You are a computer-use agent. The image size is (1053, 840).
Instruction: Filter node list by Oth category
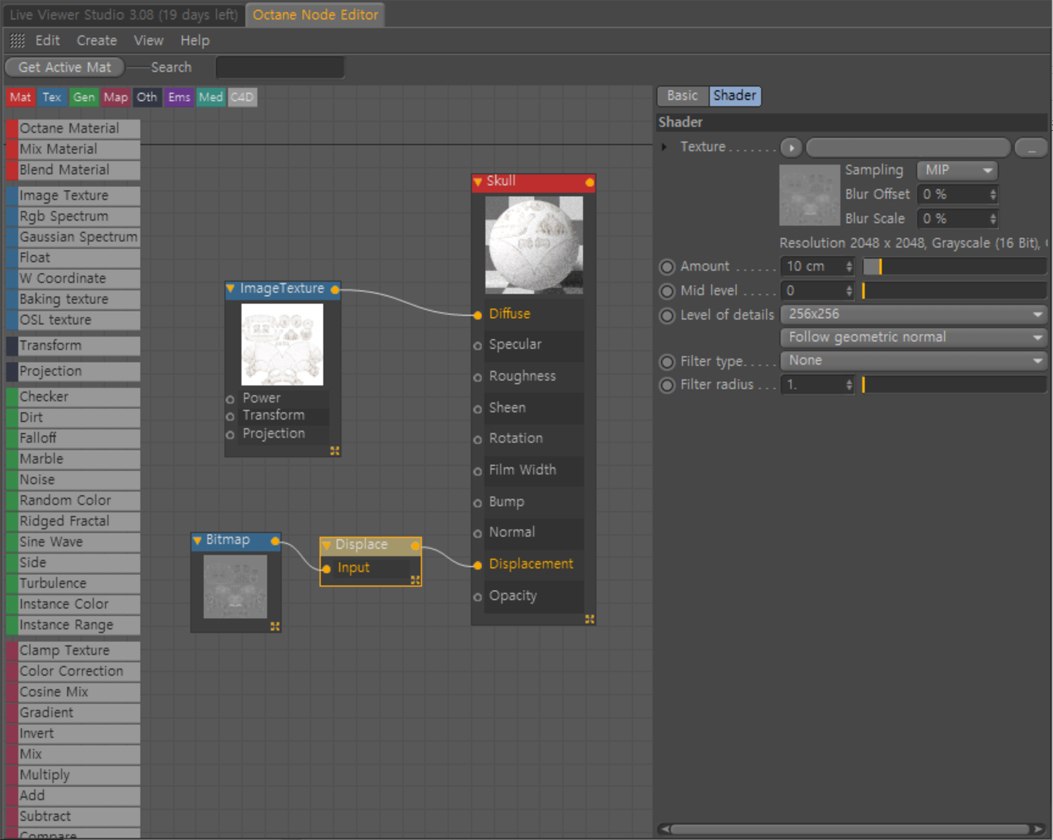point(147,97)
